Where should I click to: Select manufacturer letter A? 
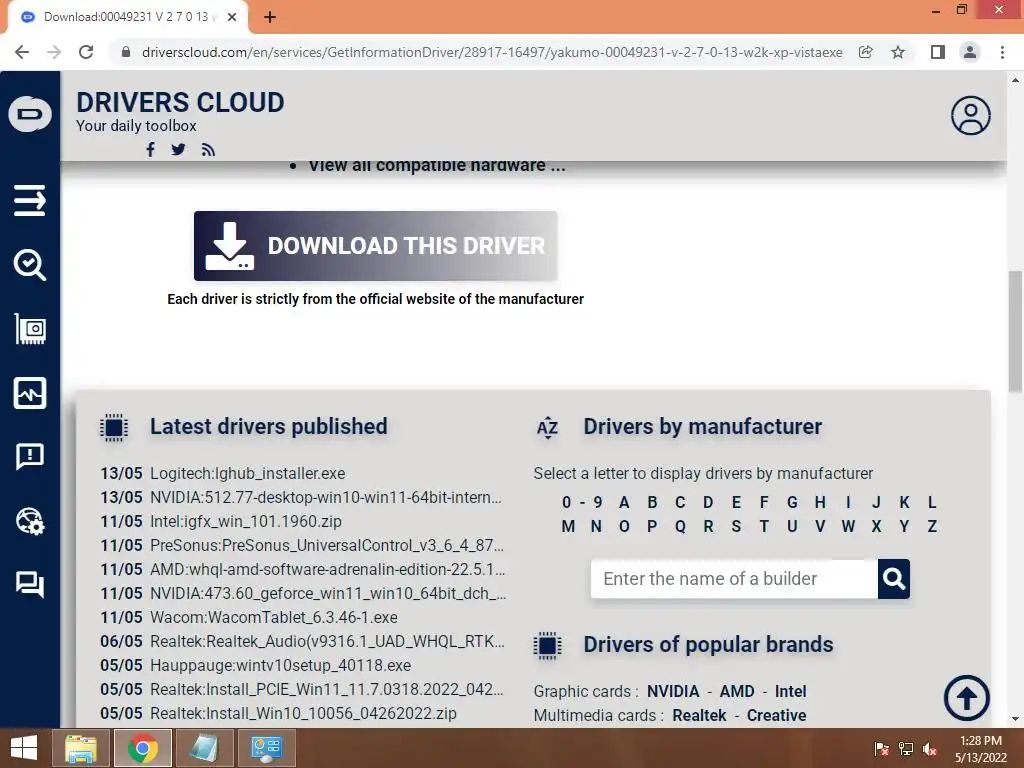click(x=624, y=502)
